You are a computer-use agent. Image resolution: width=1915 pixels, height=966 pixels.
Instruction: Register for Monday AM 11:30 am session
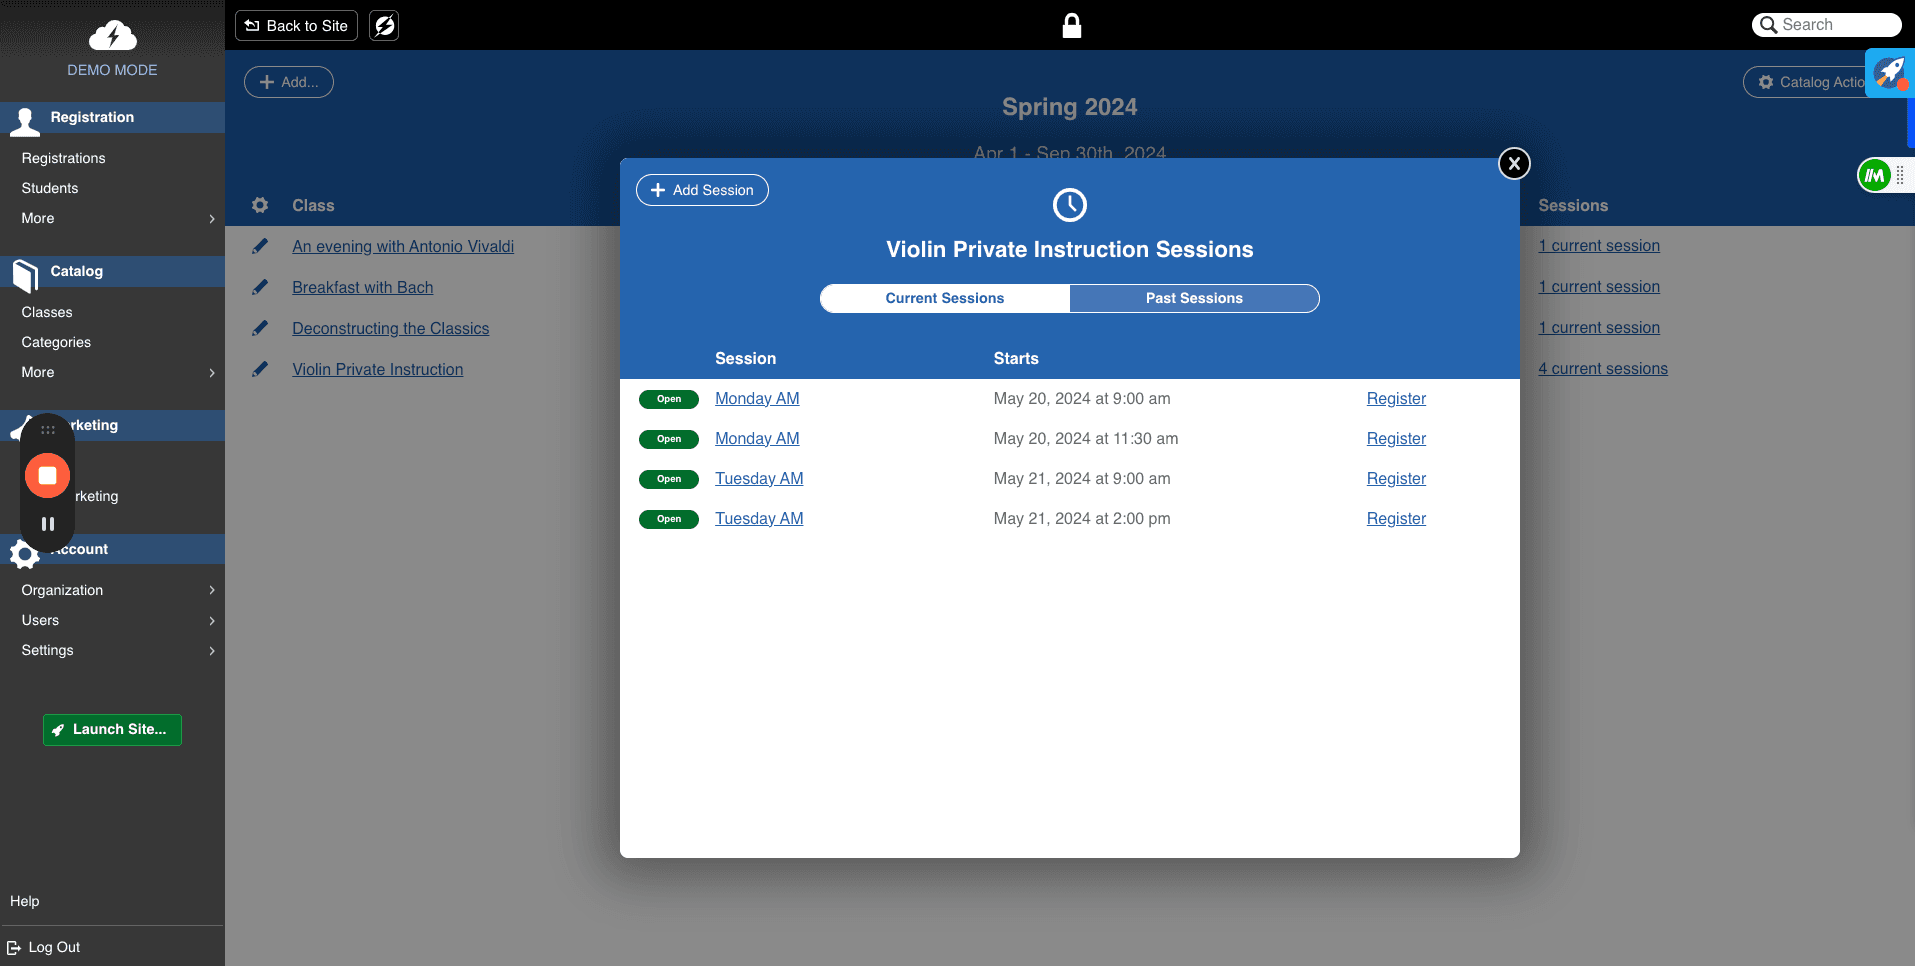[1396, 438]
